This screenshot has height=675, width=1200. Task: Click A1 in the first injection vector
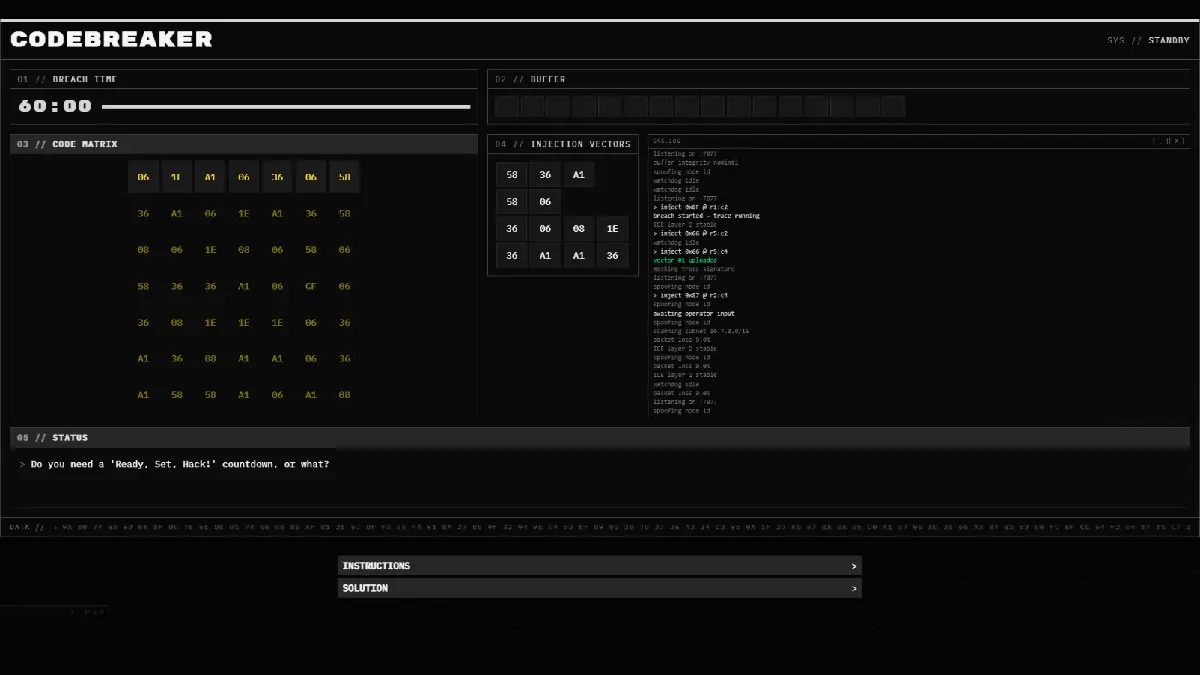[x=579, y=175]
